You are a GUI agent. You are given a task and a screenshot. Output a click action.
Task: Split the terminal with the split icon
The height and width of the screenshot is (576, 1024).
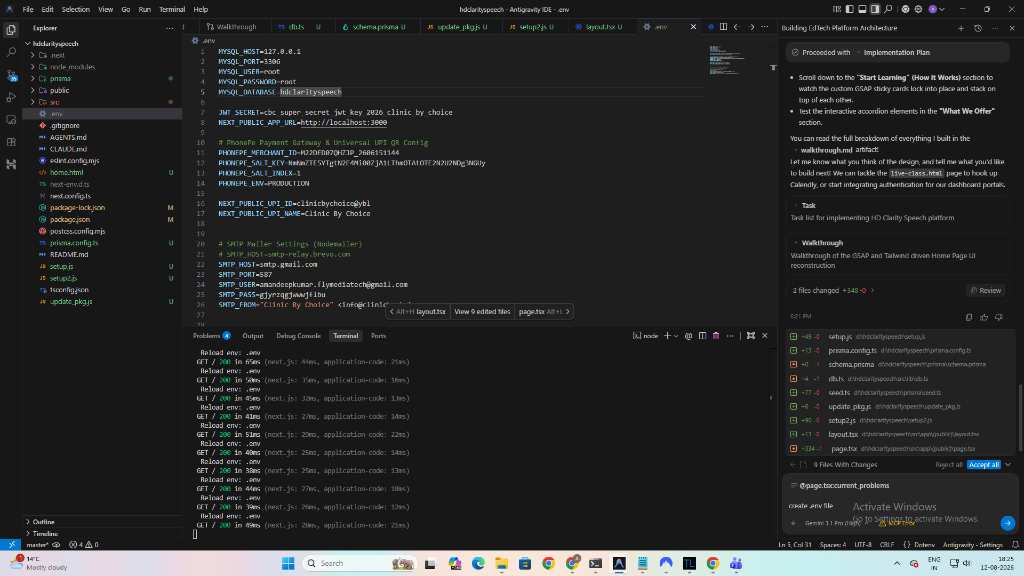(x=702, y=336)
